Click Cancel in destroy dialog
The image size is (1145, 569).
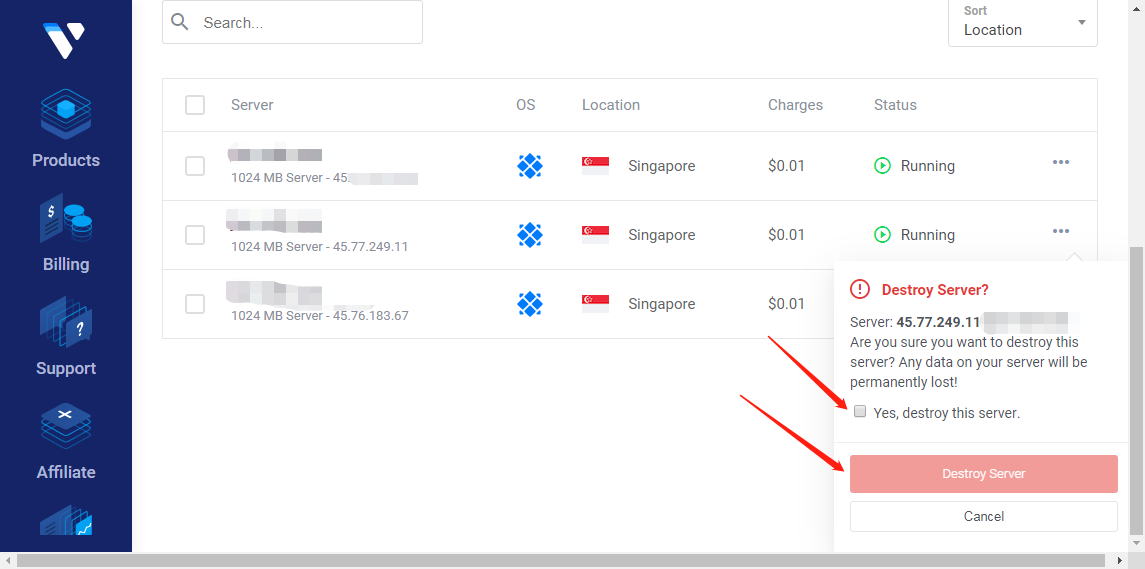pyautogui.click(x=983, y=517)
